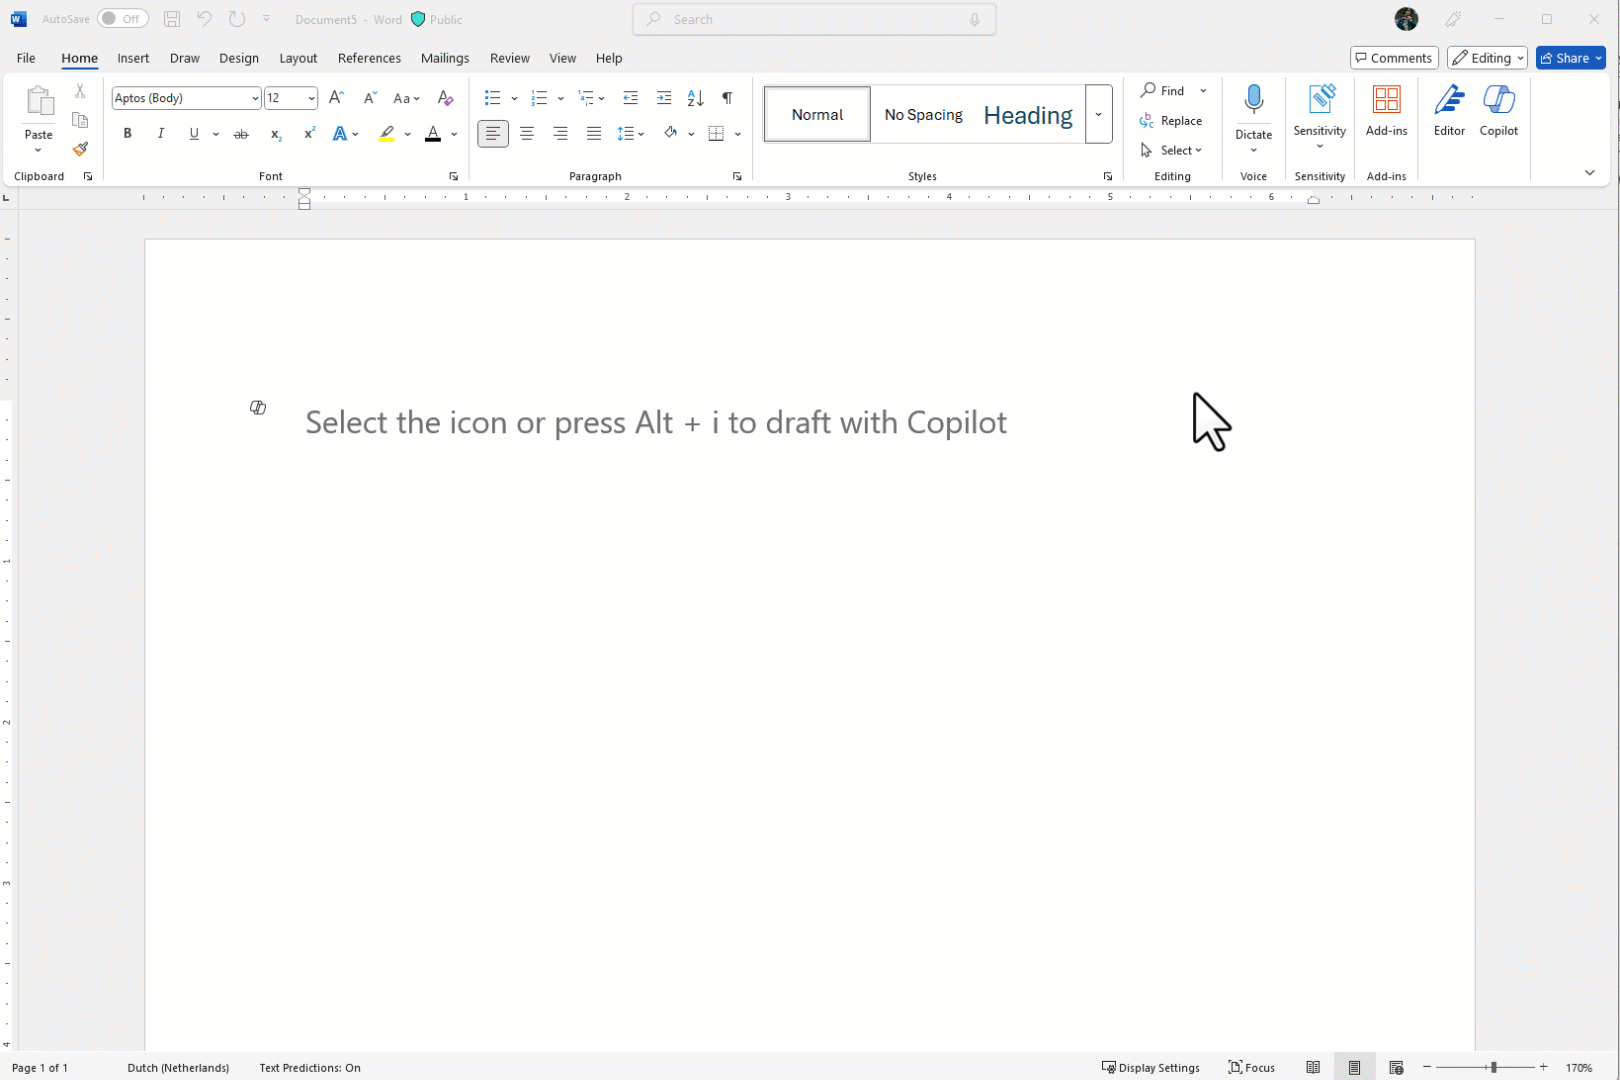The height and width of the screenshot is (1080, 1620).
Task: Toggle Bold formatting
Action: tap(127, 134)
